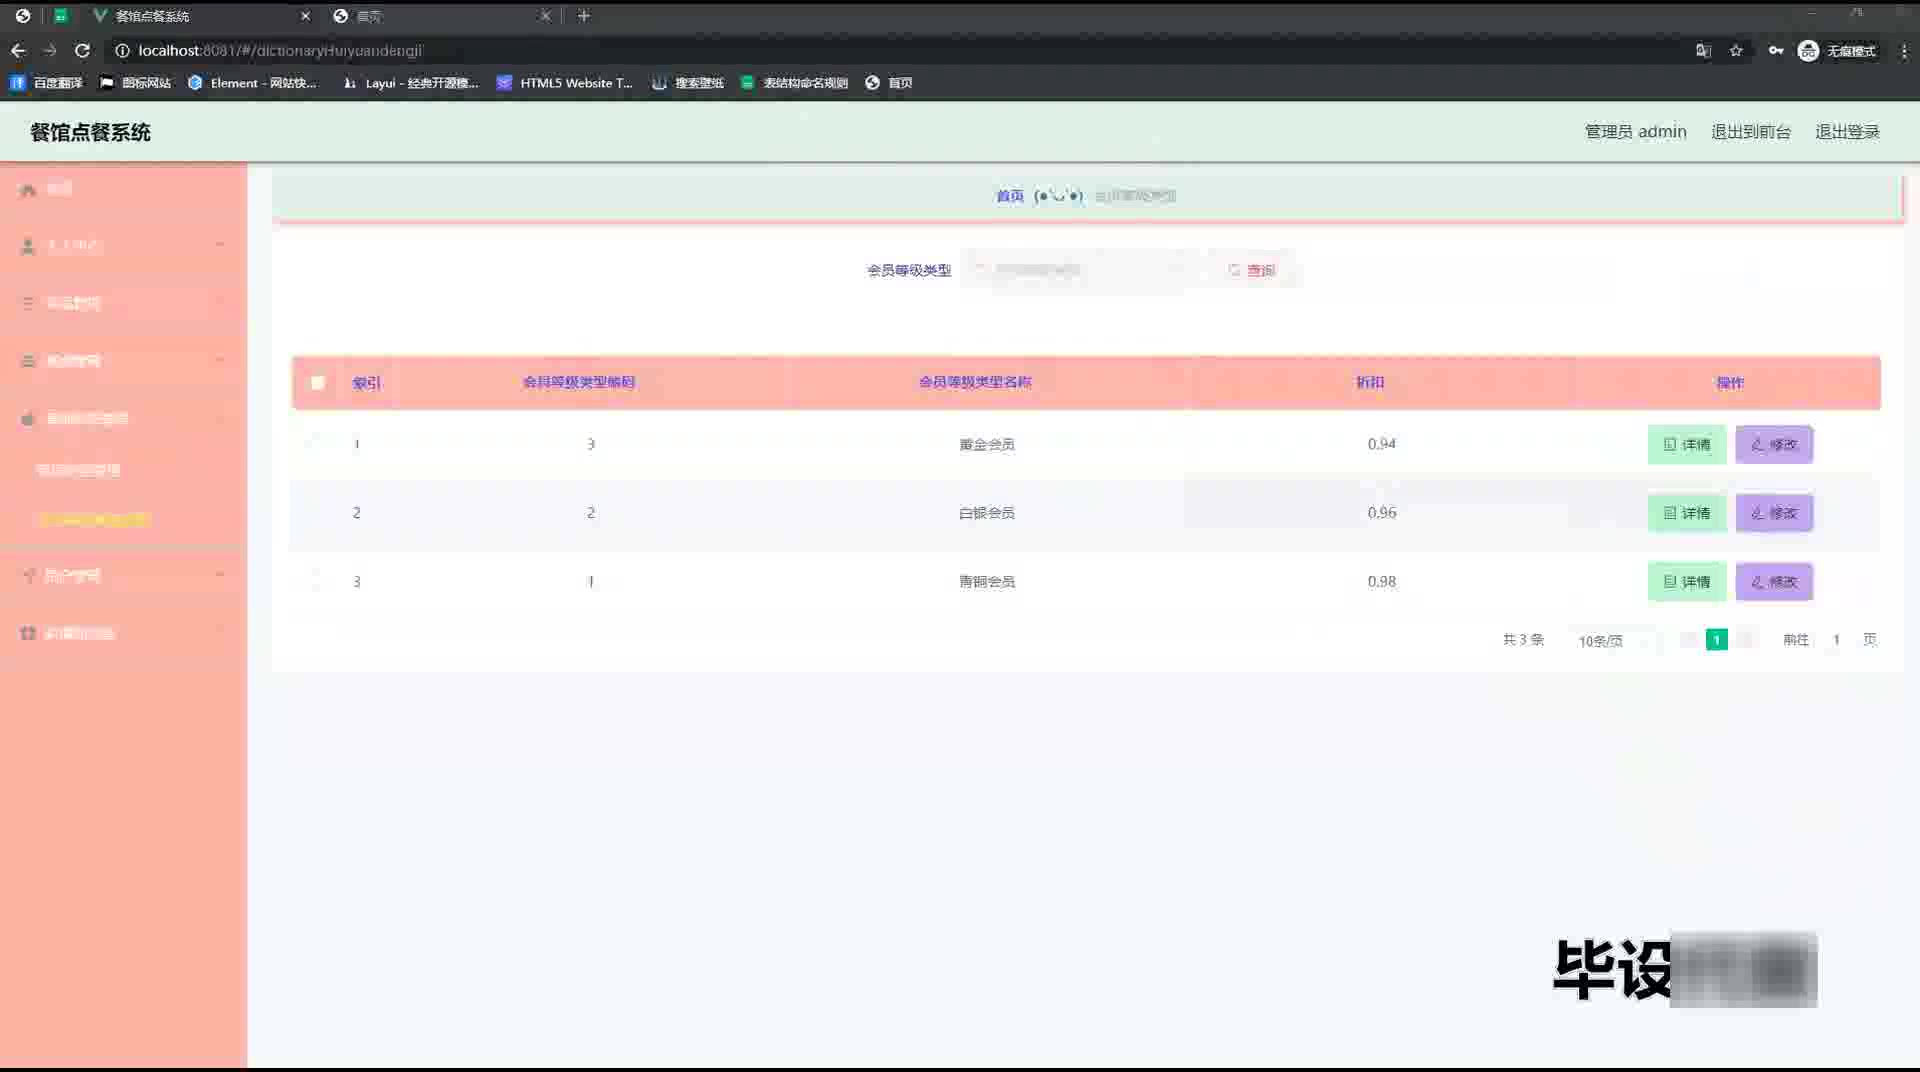
Task: Toggle the select-all checkbox in table header
Action: [318, 382]
